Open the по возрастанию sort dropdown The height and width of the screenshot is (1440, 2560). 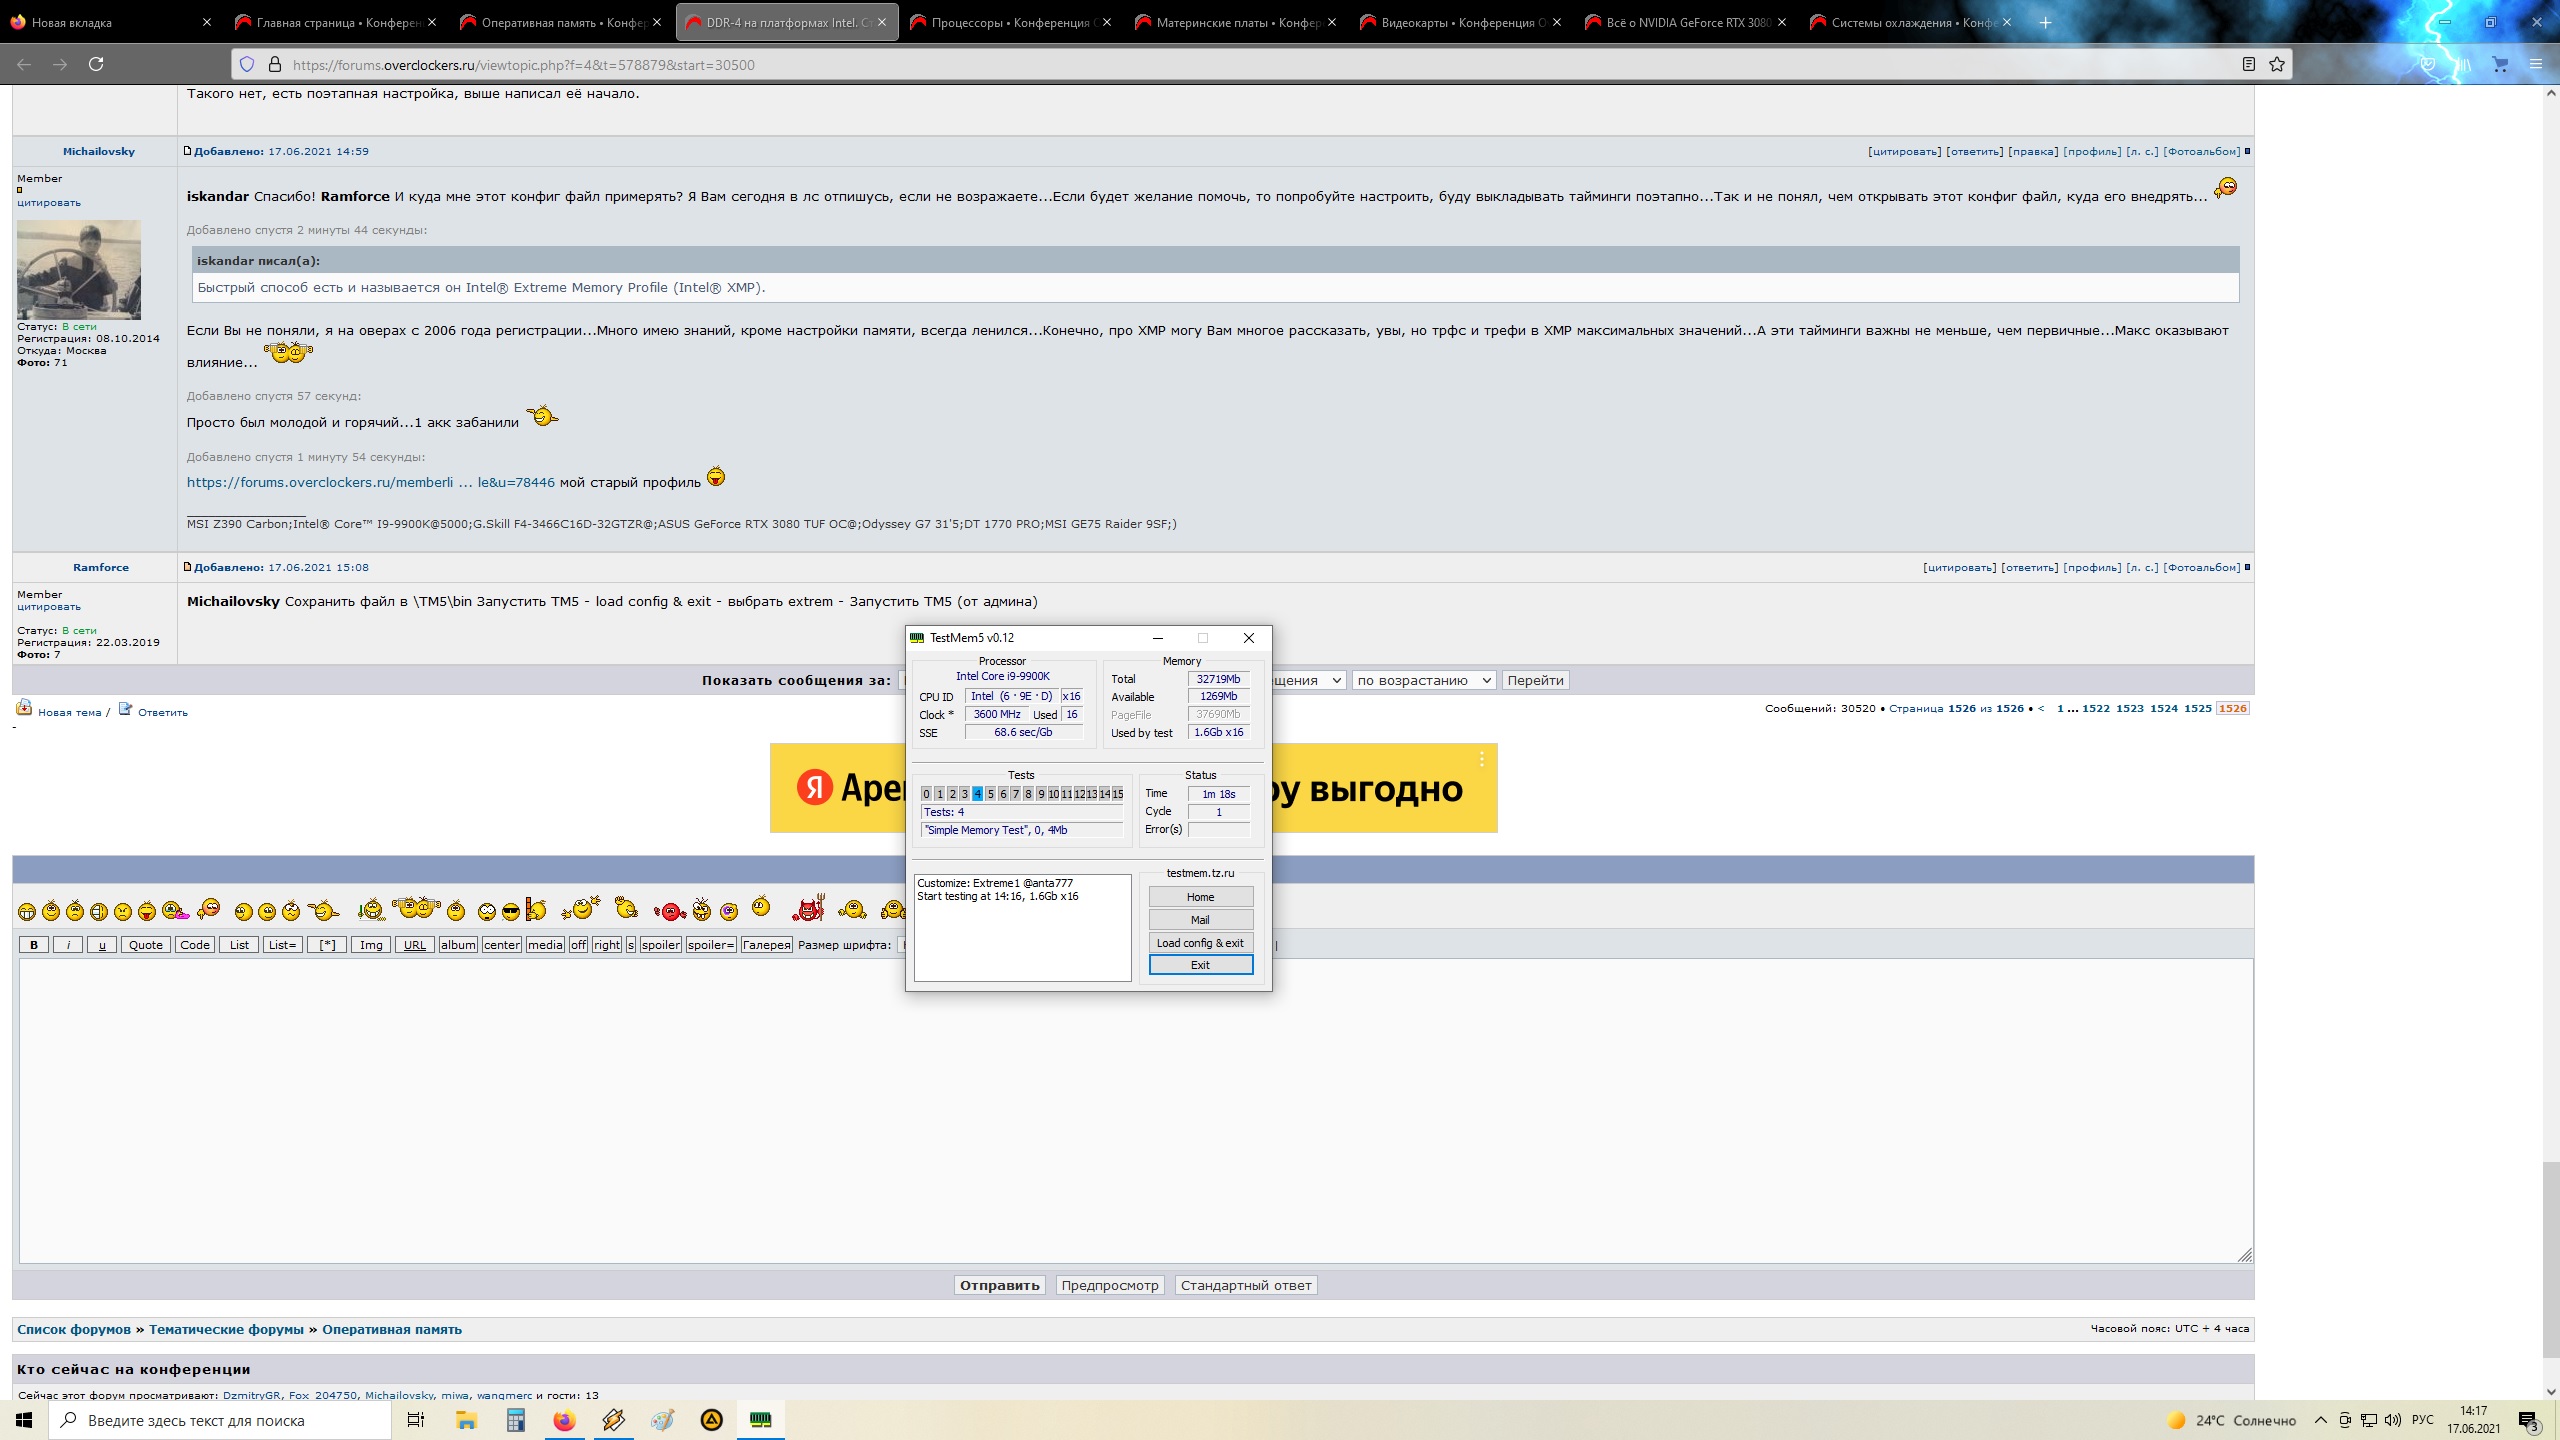[1424, 680]
